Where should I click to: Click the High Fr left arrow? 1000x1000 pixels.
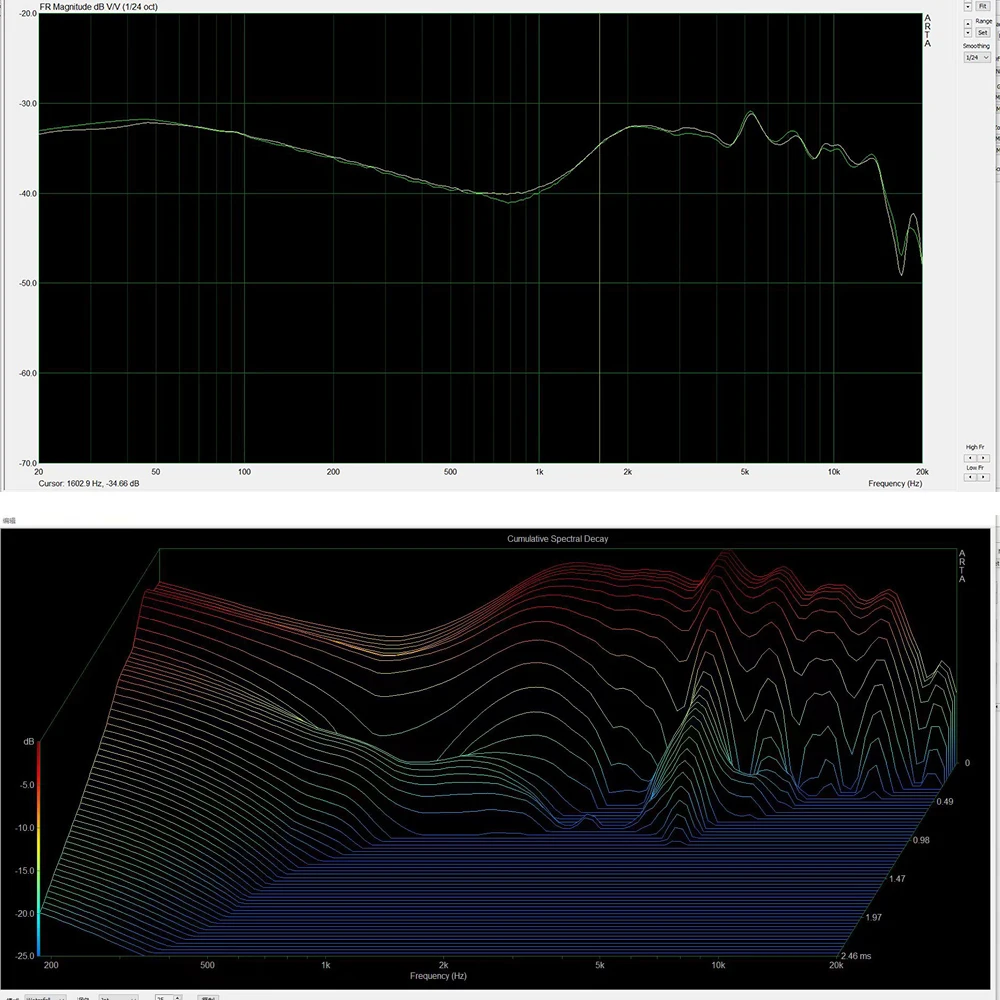click(971, 458)
